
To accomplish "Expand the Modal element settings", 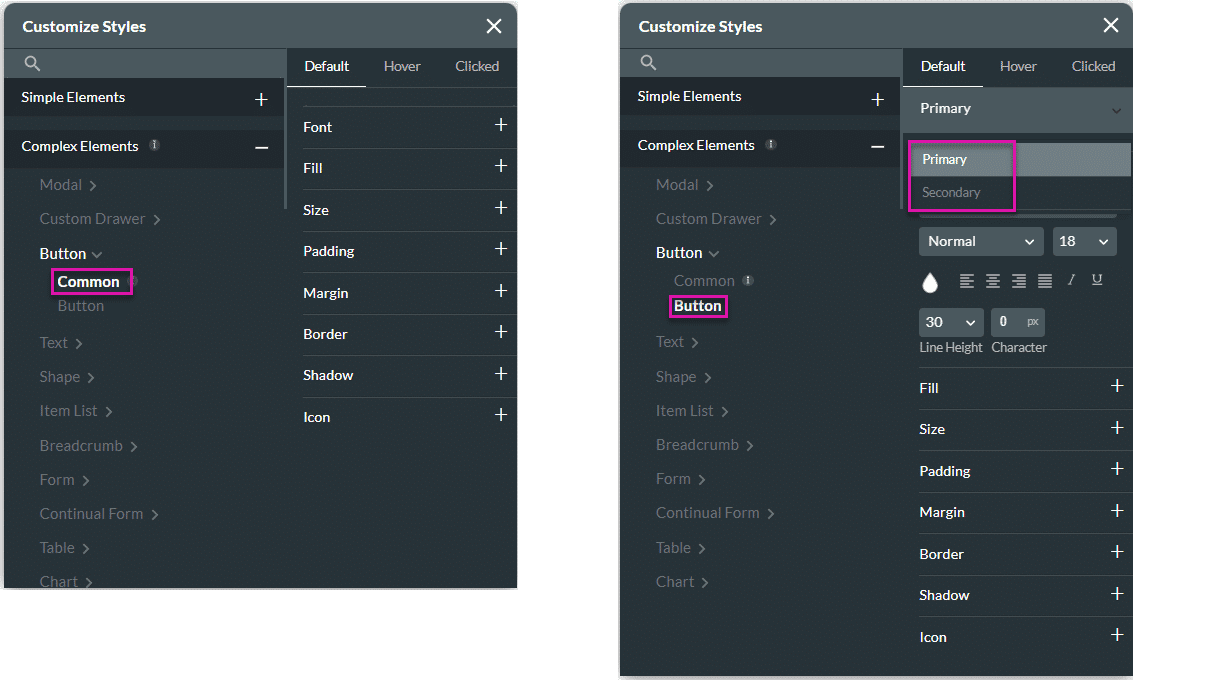I will click(678, 184).
